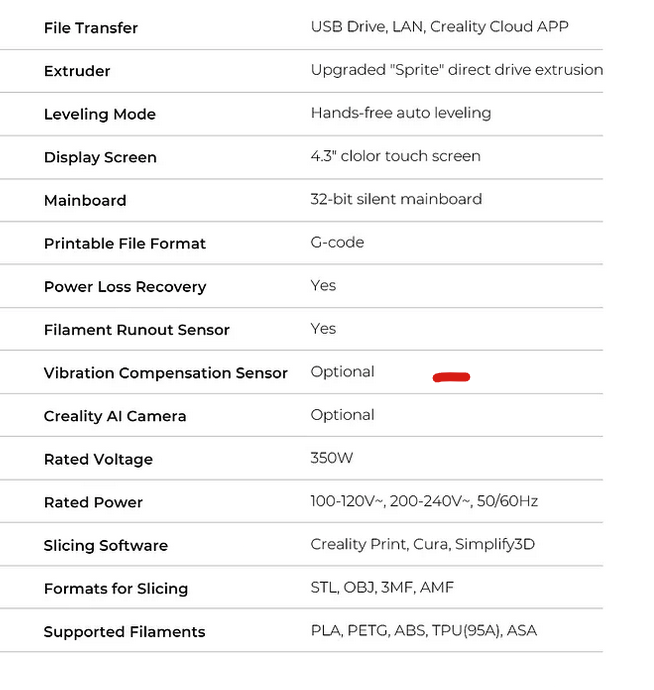Click '32-bit silent mainboard' text
The width and height of the screenshot is (654, 690).
pos(396,199)
